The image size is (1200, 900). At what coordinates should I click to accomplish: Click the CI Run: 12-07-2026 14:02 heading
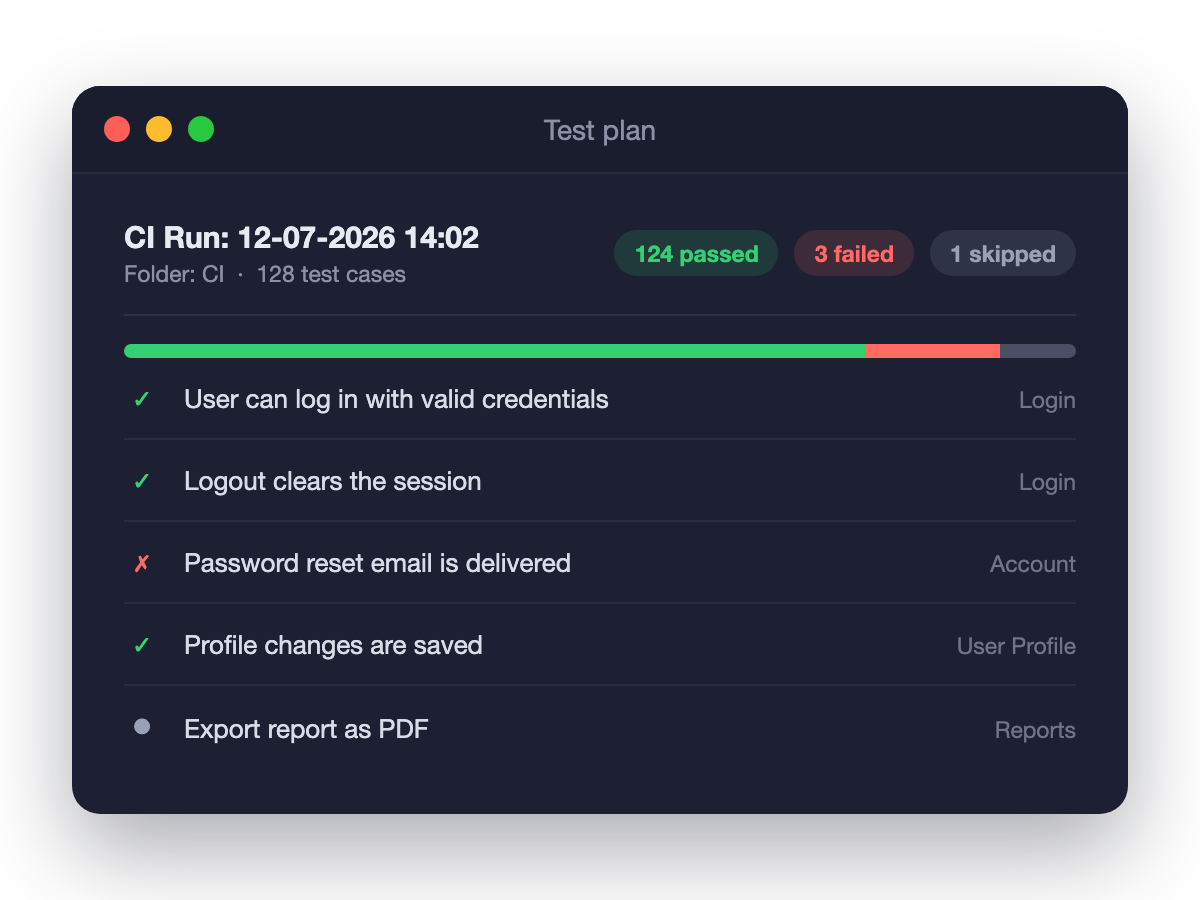tap(301, 238)
